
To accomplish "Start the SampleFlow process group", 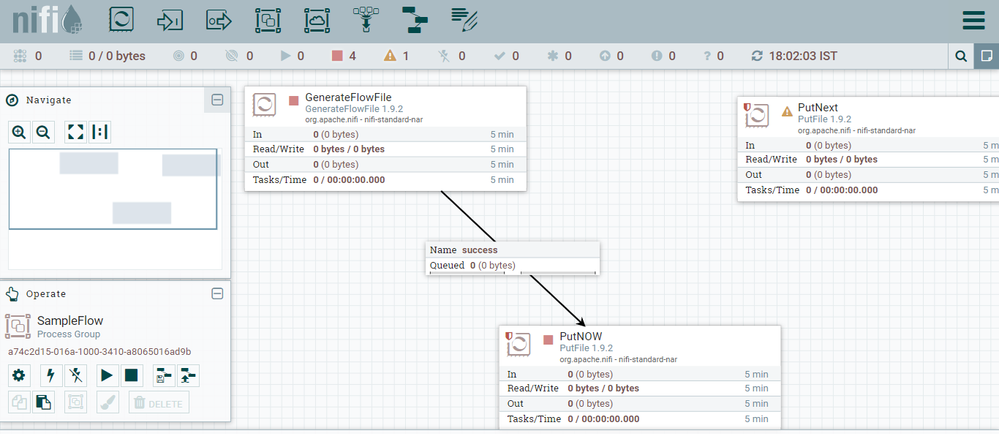I will point(105,376).
